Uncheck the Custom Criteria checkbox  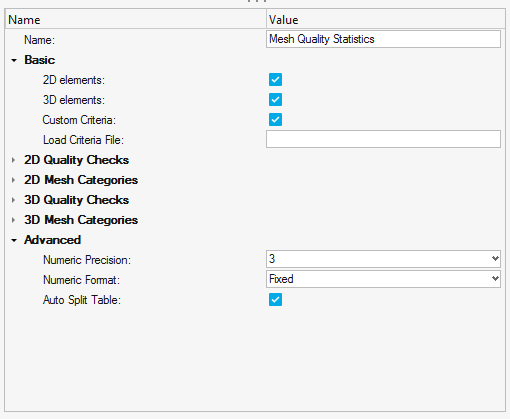(275, 120)
